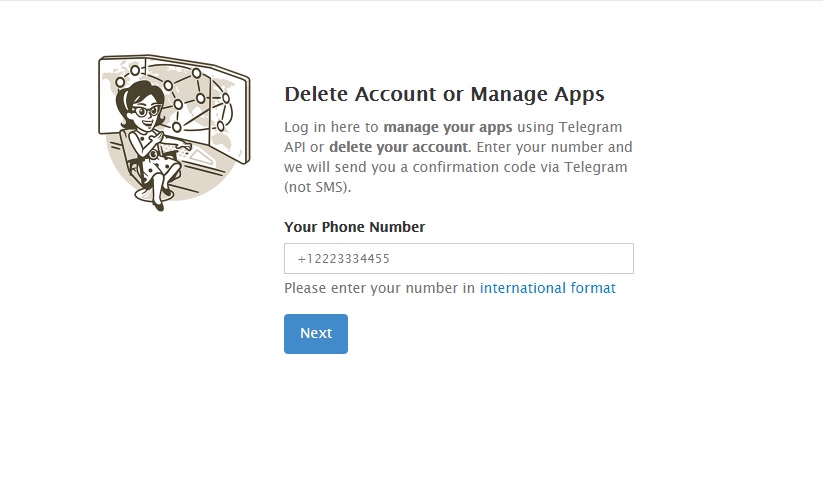Click the 'Please enter your number in' text
The image size is (823, 496).
380,288
